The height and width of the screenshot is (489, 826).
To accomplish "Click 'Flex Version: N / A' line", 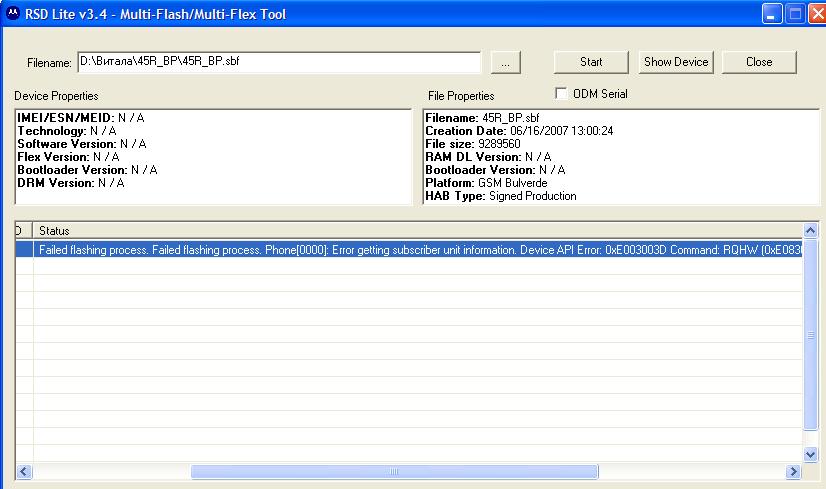I will click(68, 157).
